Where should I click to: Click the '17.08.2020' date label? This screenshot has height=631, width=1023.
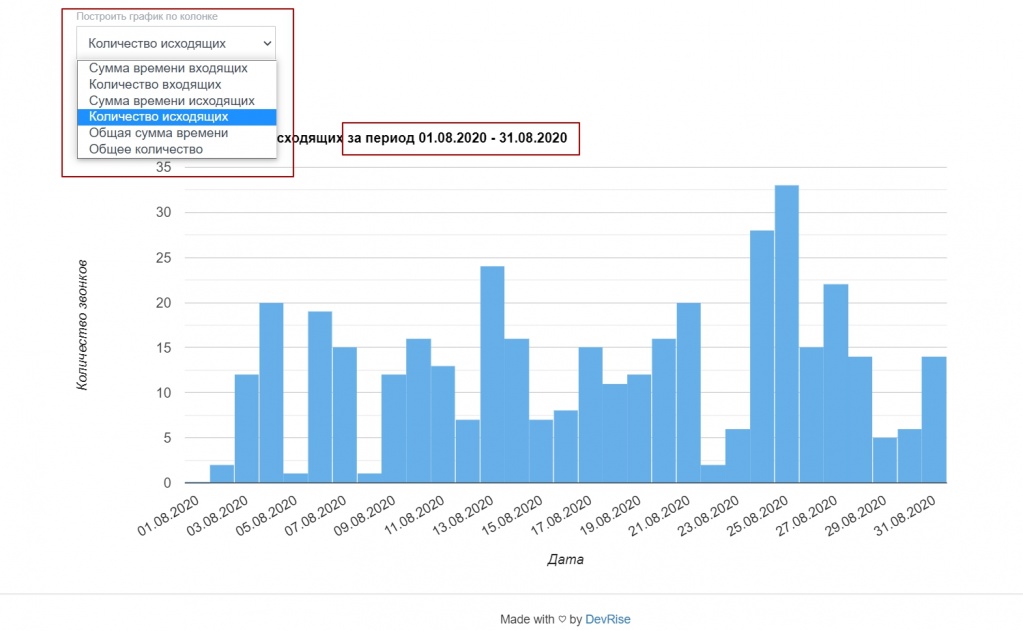(x=561, y=516)
